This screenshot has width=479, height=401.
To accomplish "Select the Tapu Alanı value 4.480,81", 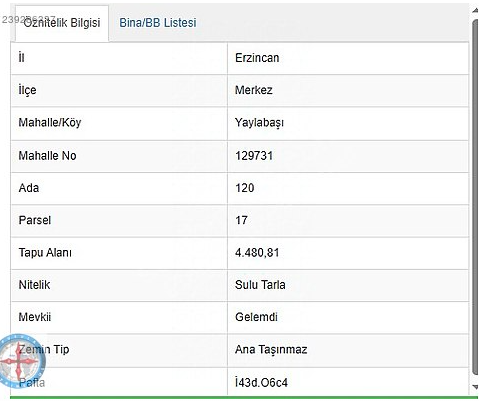I will [257, 253].
